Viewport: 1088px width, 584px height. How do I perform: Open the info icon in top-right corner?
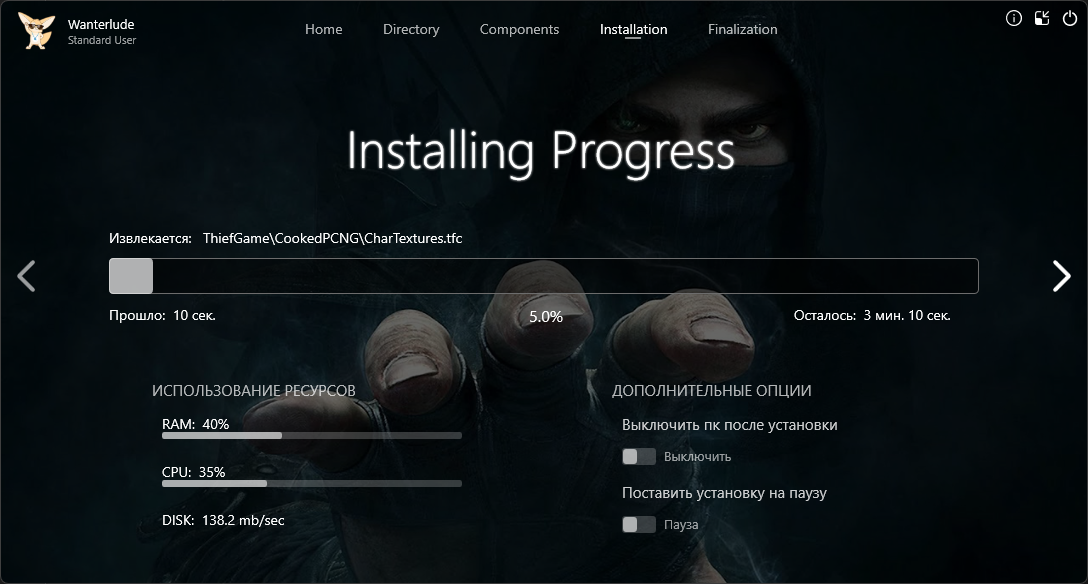(x=1014, y=18)
